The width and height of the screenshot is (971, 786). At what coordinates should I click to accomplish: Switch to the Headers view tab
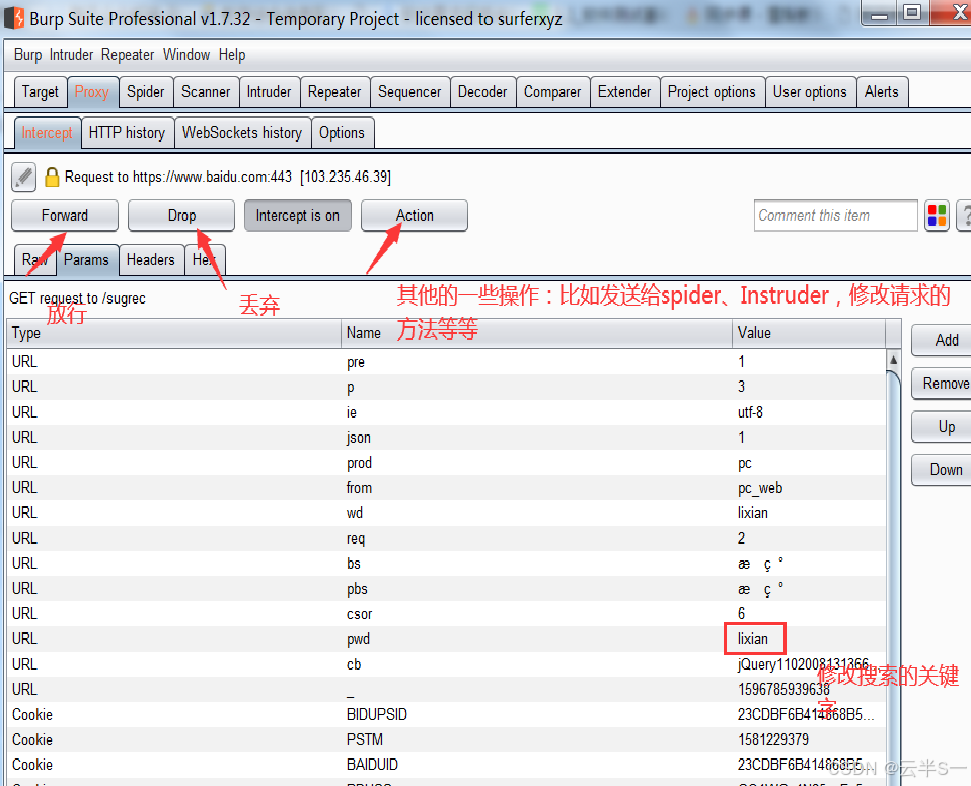[x=150, y=260]
